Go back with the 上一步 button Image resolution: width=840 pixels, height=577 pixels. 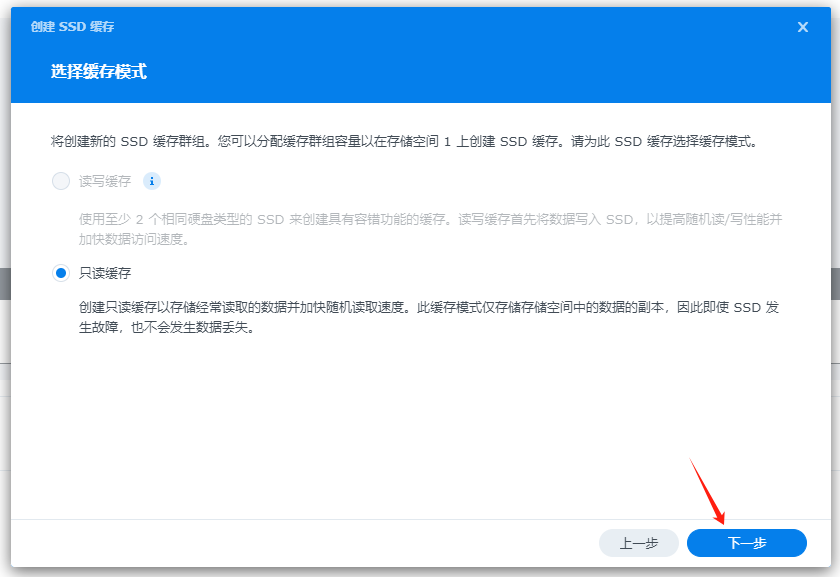click(639, 543)
